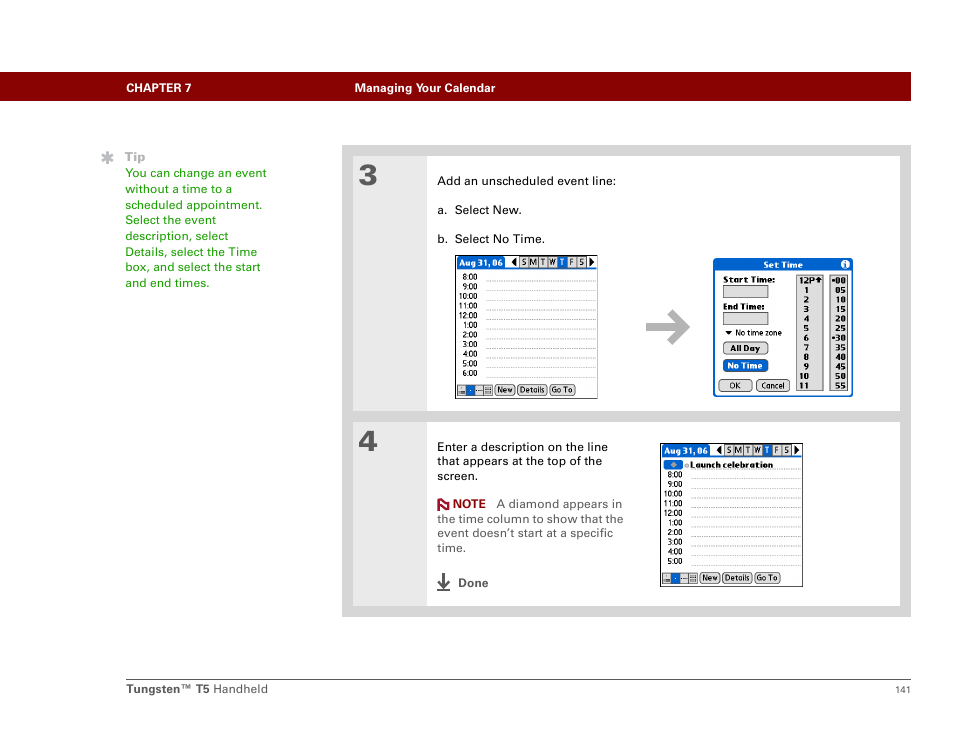
Task: Select Agenda view icon in step 4 calendar
Action: 667,578
